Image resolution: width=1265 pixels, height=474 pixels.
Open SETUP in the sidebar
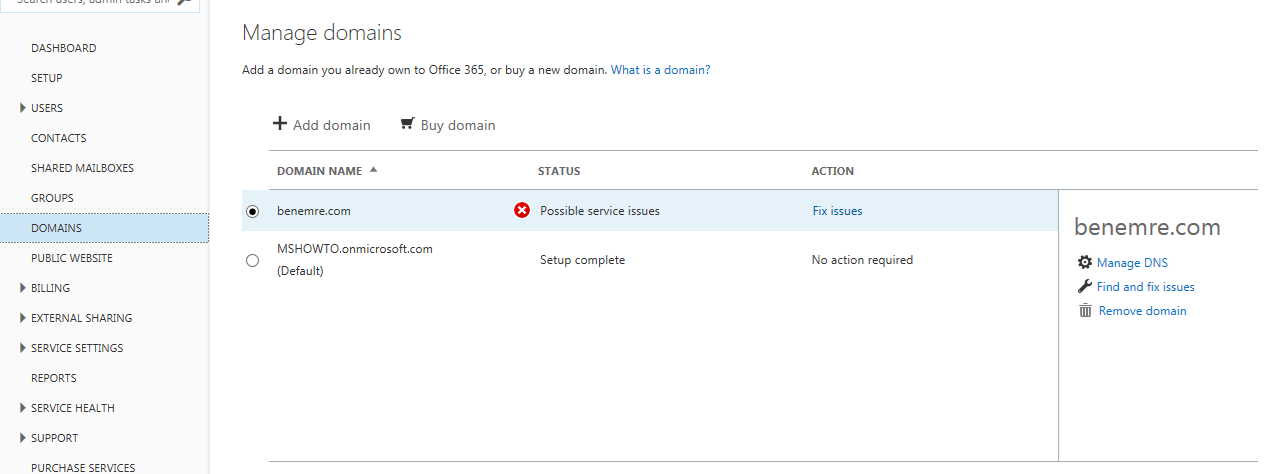pyautogui.click(x=47, y=78)
